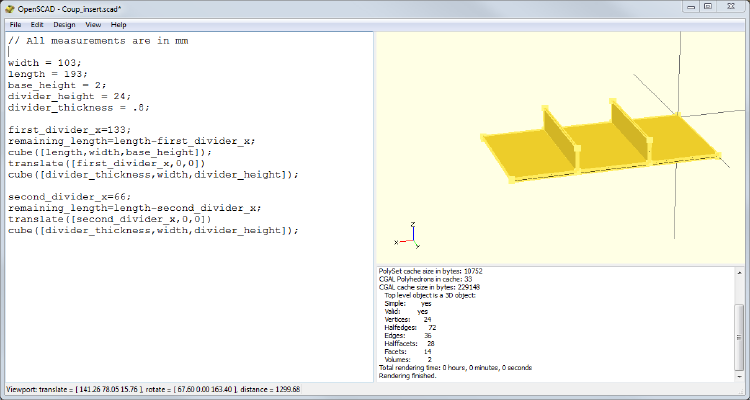
Task: Open the File menu
Action: coord(15,24)
